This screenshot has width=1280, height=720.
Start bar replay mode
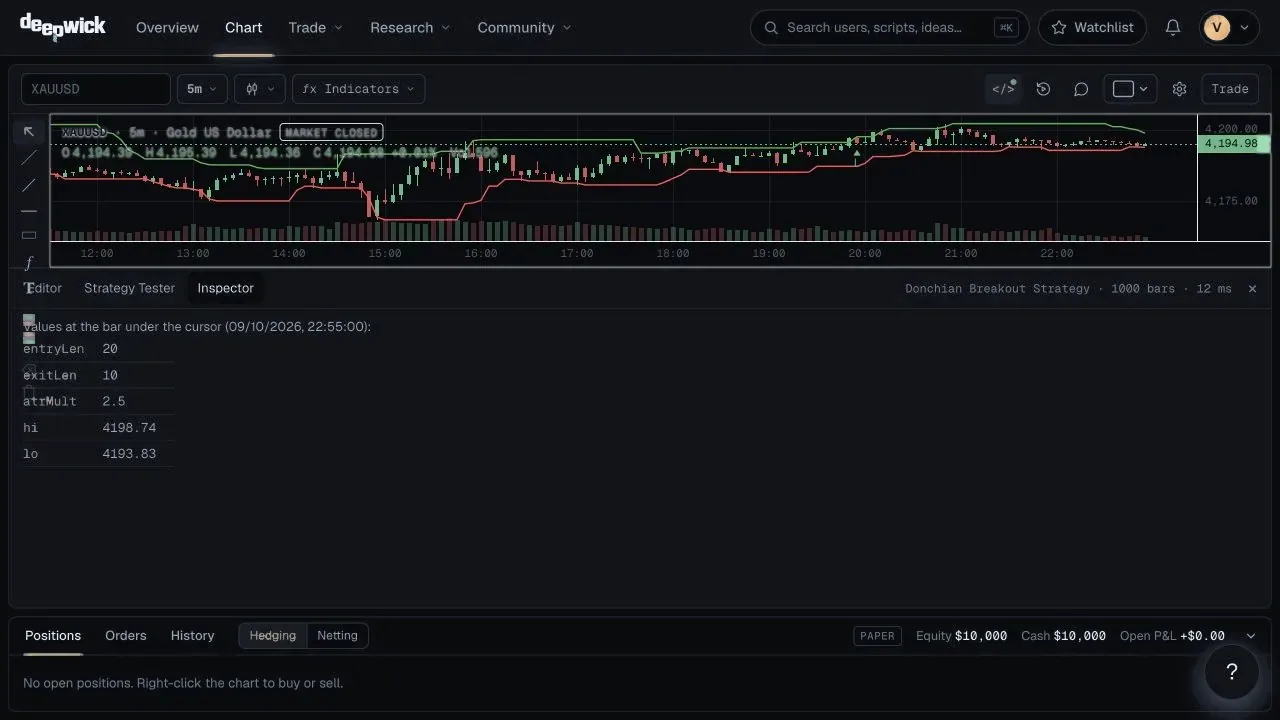point(1043,89)
